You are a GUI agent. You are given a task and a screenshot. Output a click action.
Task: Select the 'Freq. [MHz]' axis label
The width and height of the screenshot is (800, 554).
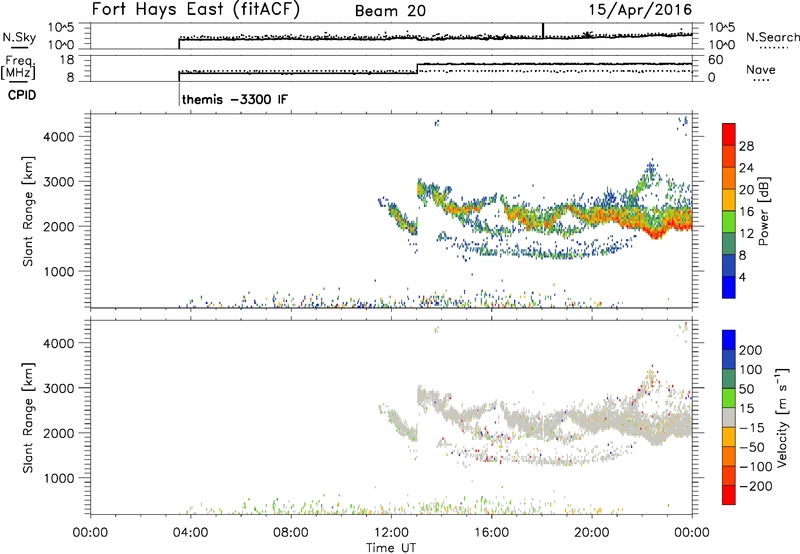pyautogui.click(x=18, y=67)
